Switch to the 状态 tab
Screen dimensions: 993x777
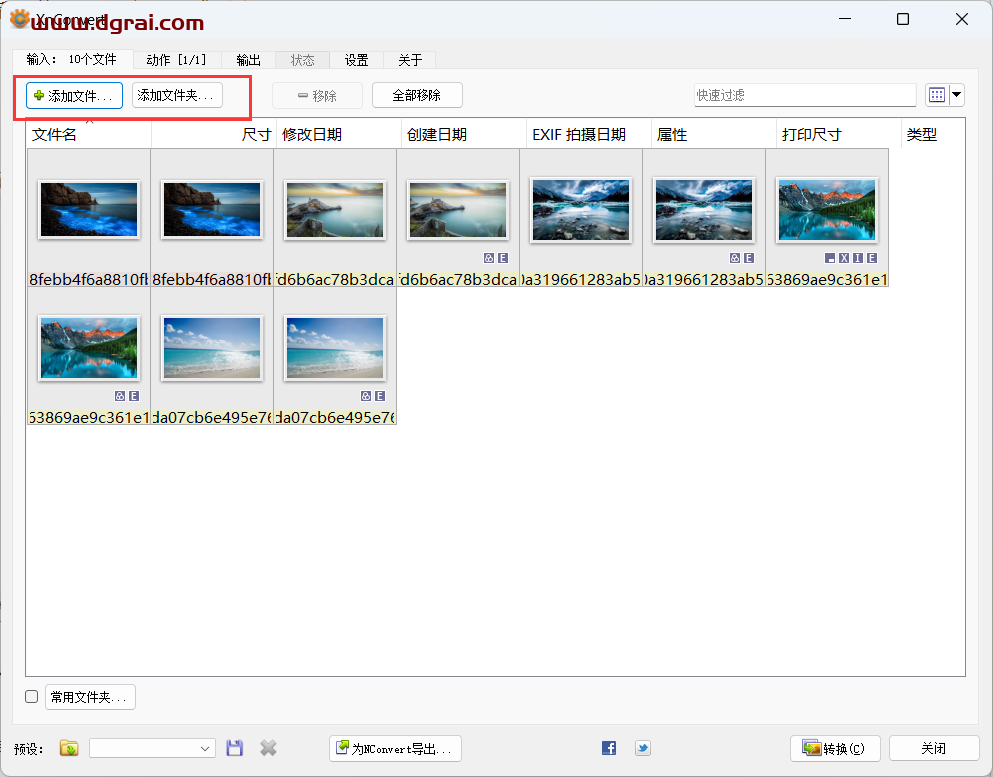pyautogui.click(x=303, y=60)
